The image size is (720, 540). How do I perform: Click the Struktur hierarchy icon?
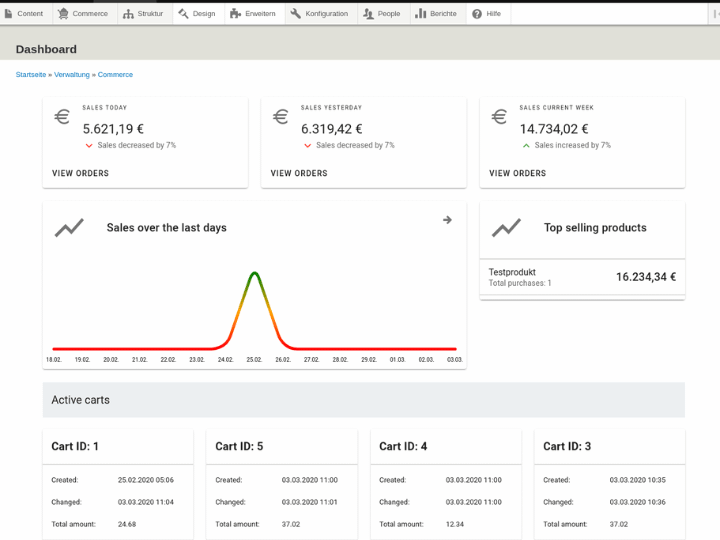point(128,14)
